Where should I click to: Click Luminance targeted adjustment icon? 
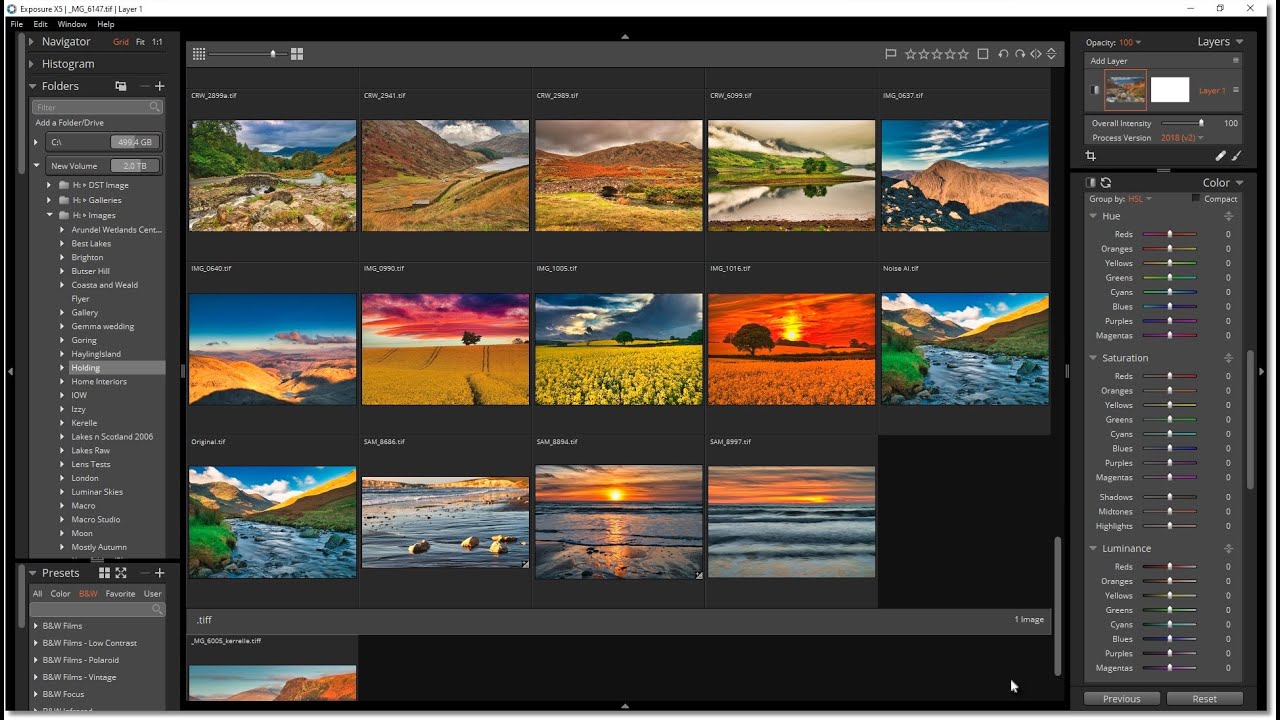point(1229,549)
